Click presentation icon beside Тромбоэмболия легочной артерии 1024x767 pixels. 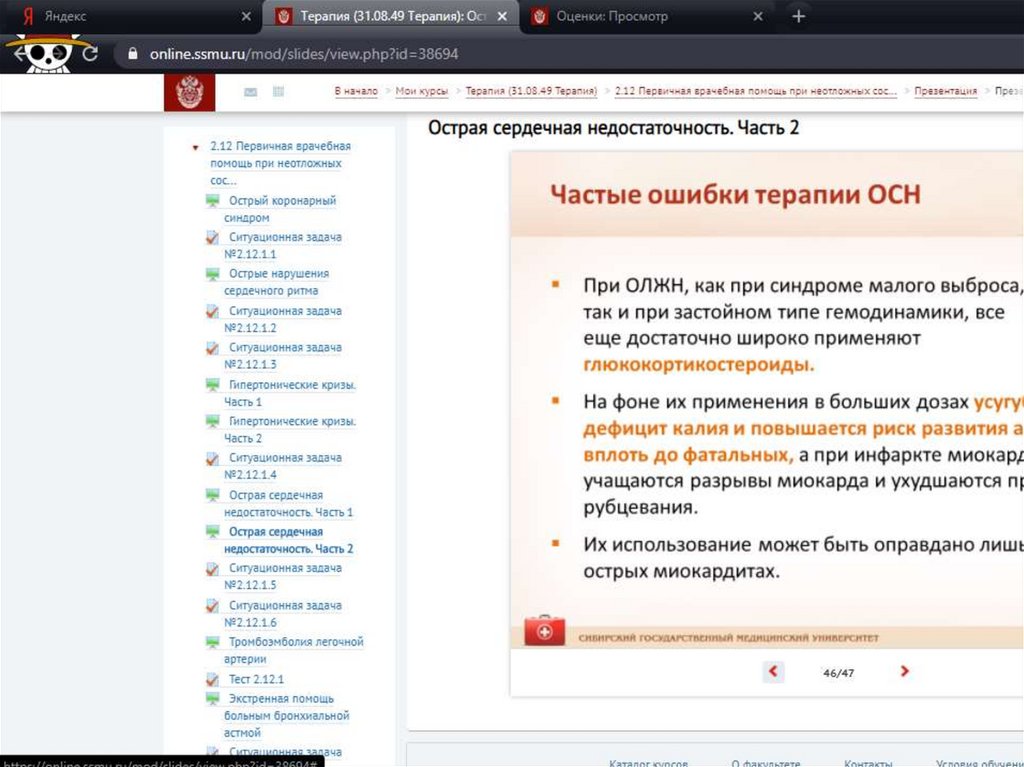coord(212,642)
